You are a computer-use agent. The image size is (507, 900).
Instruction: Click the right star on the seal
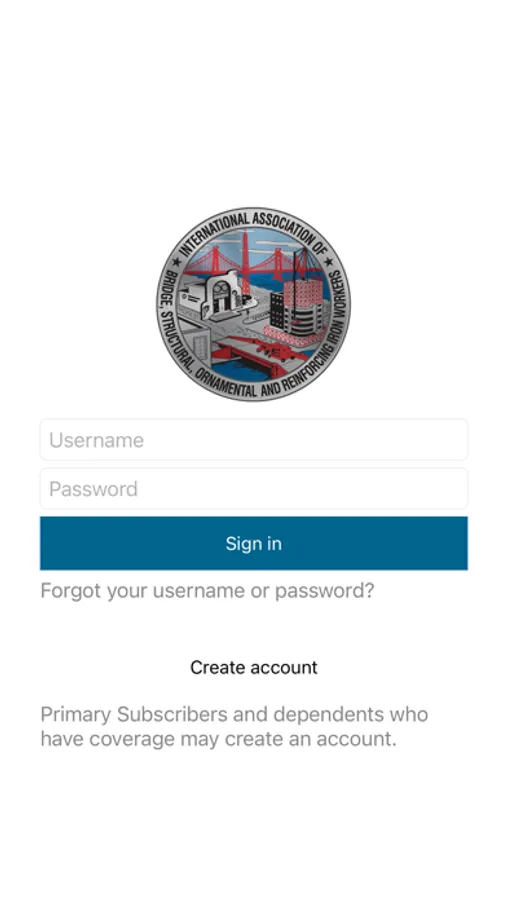pyautogui.click(x=329, y=262)
